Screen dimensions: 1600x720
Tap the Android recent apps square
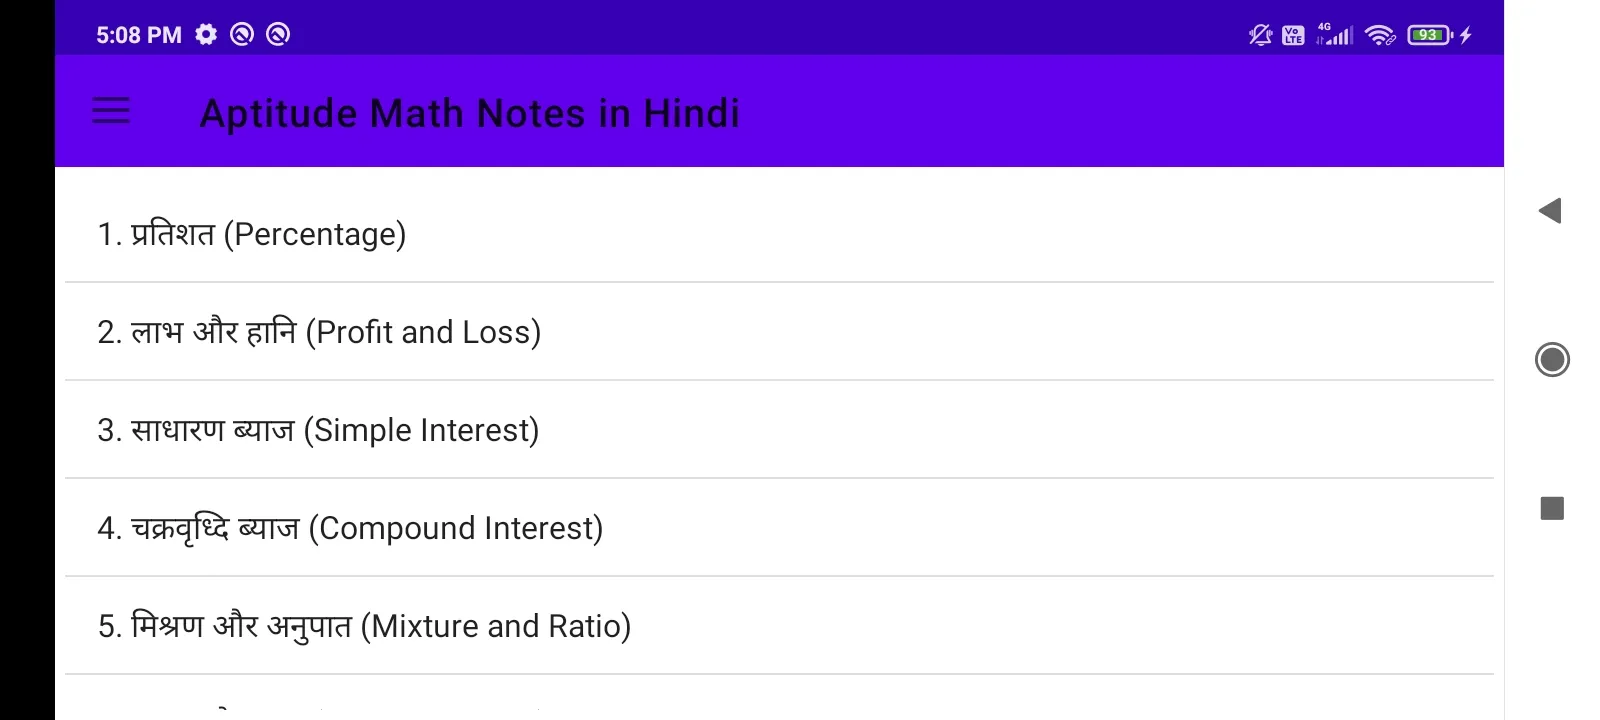coord(1552,509)
